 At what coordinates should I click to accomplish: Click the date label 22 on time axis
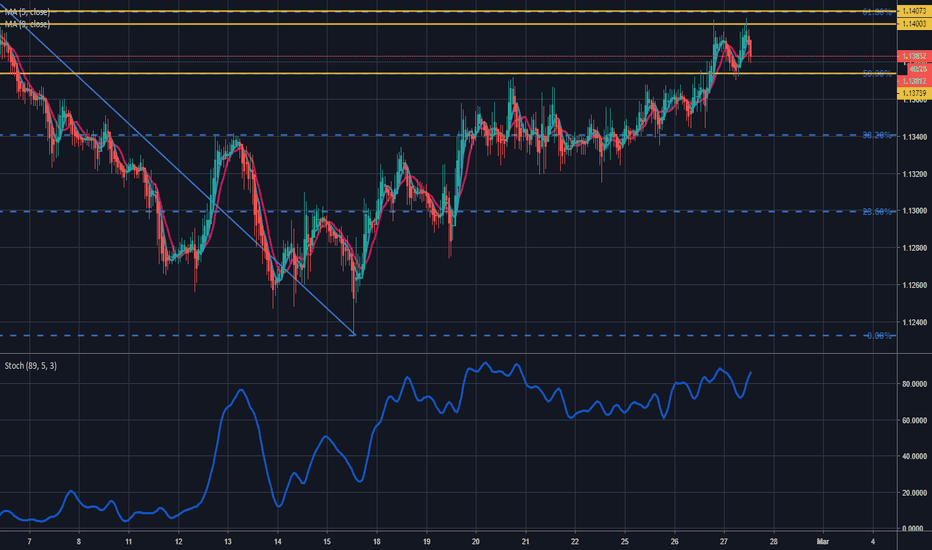(x=575, y=542)
